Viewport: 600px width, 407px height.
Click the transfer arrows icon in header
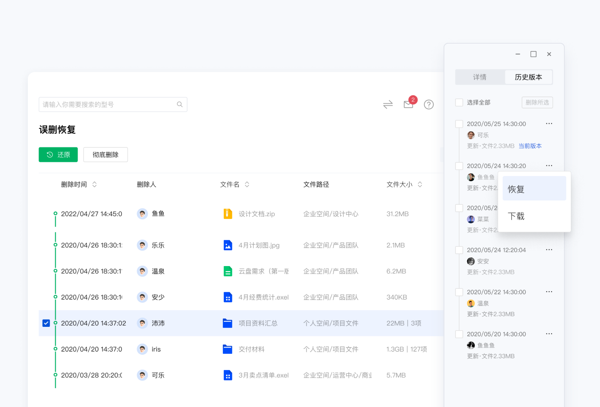tap(387, 104)
